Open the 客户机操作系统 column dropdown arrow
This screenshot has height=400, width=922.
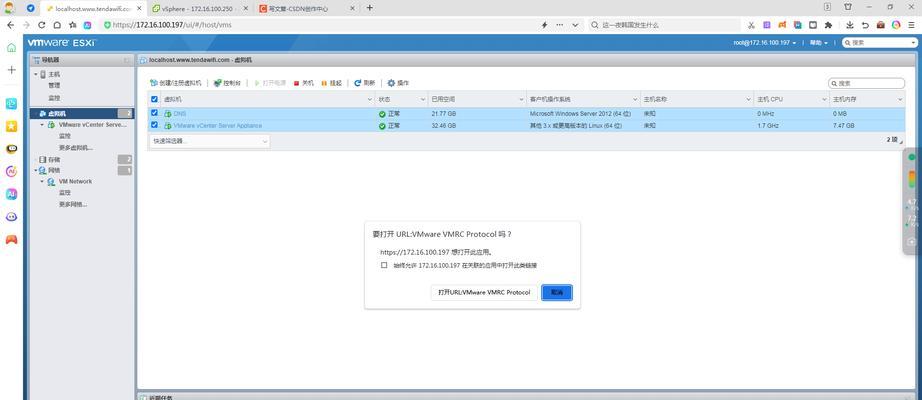click(635, 99)
